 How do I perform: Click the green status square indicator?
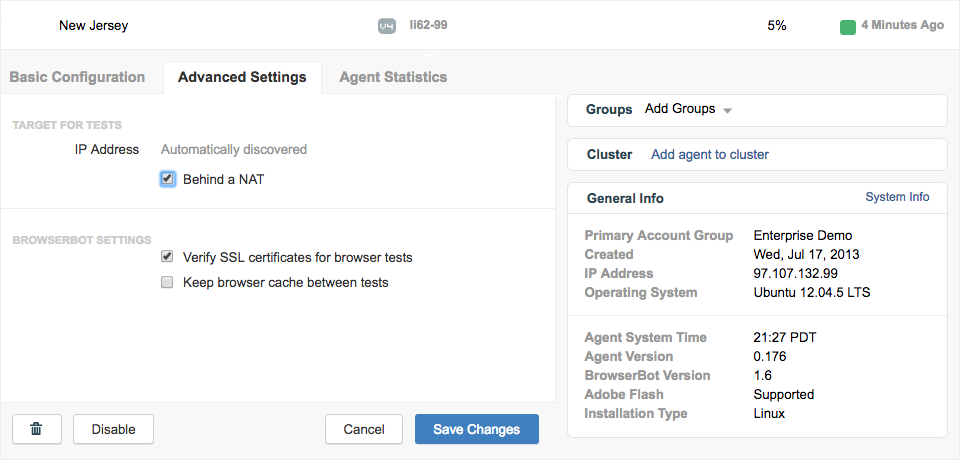(x=847, y=26)
